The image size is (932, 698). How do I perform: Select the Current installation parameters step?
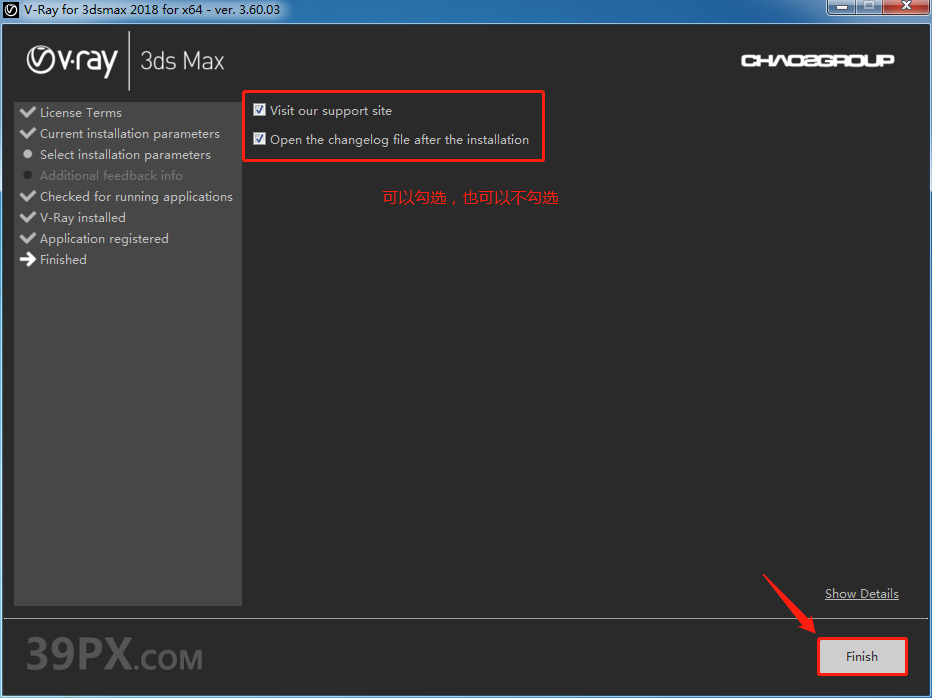129,134
